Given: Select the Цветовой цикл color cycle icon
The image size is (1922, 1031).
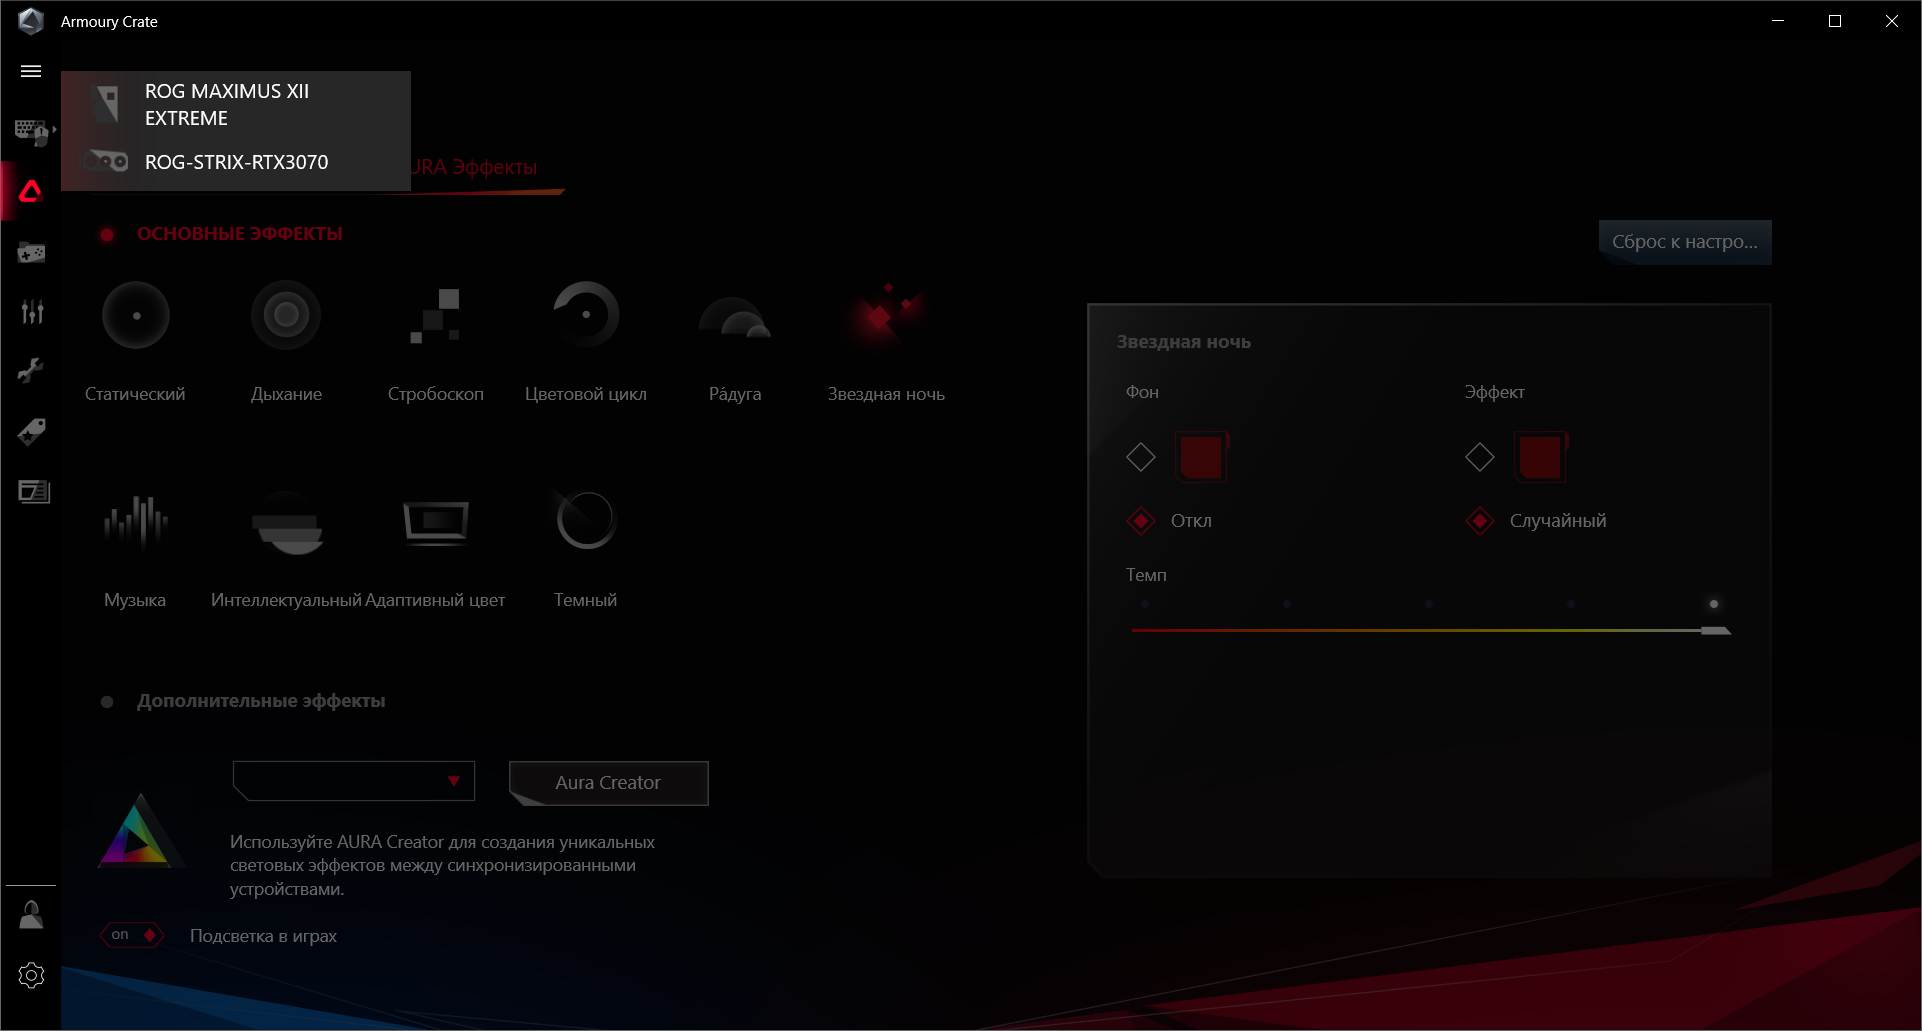Looking at the screenshot, I should (x=586, y=314).
